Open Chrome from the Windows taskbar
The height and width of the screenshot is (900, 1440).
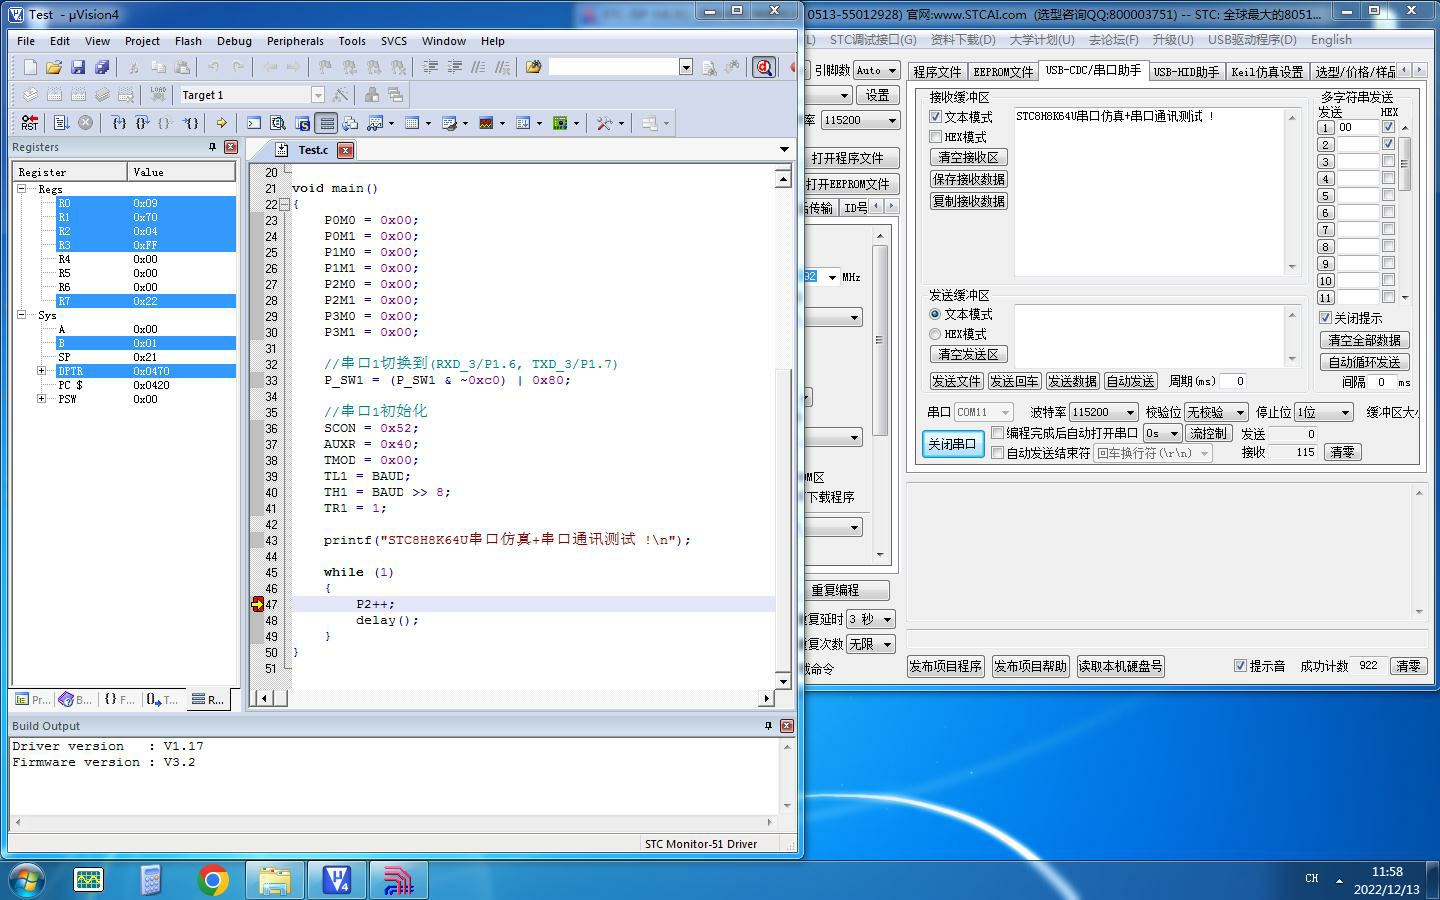click(x=213, y=880)
